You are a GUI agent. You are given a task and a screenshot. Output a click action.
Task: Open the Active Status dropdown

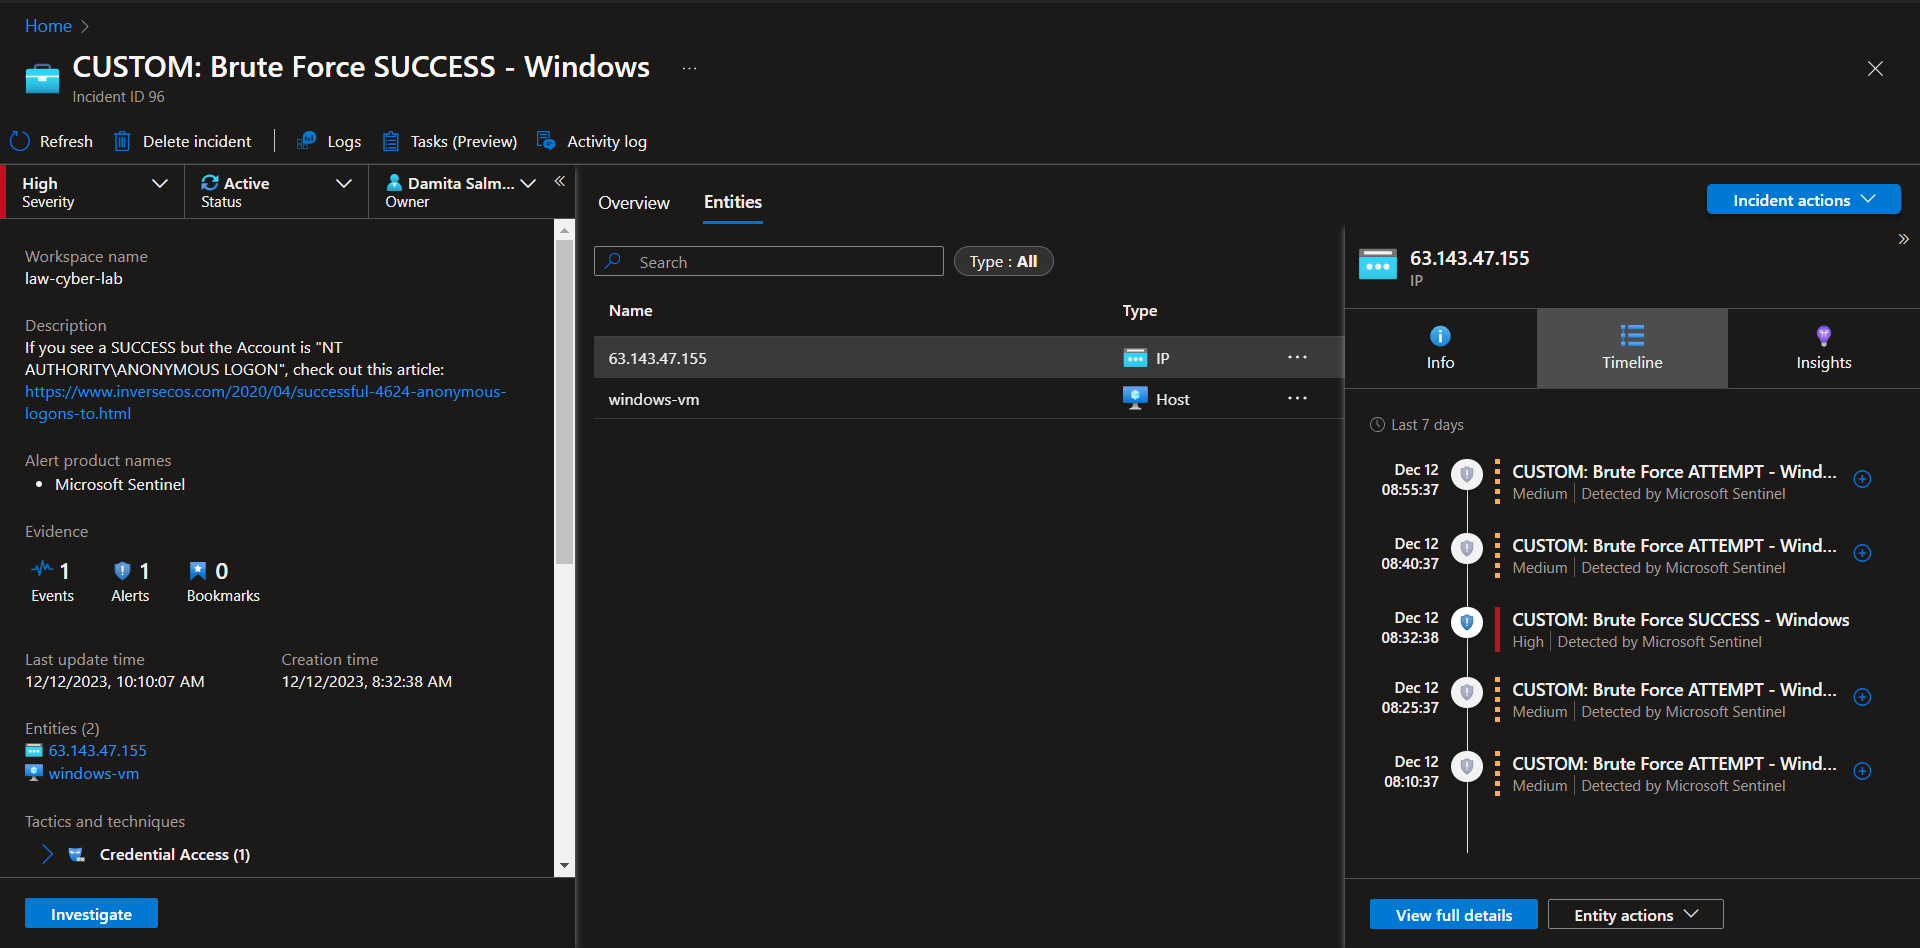click(x=276, y=192)
